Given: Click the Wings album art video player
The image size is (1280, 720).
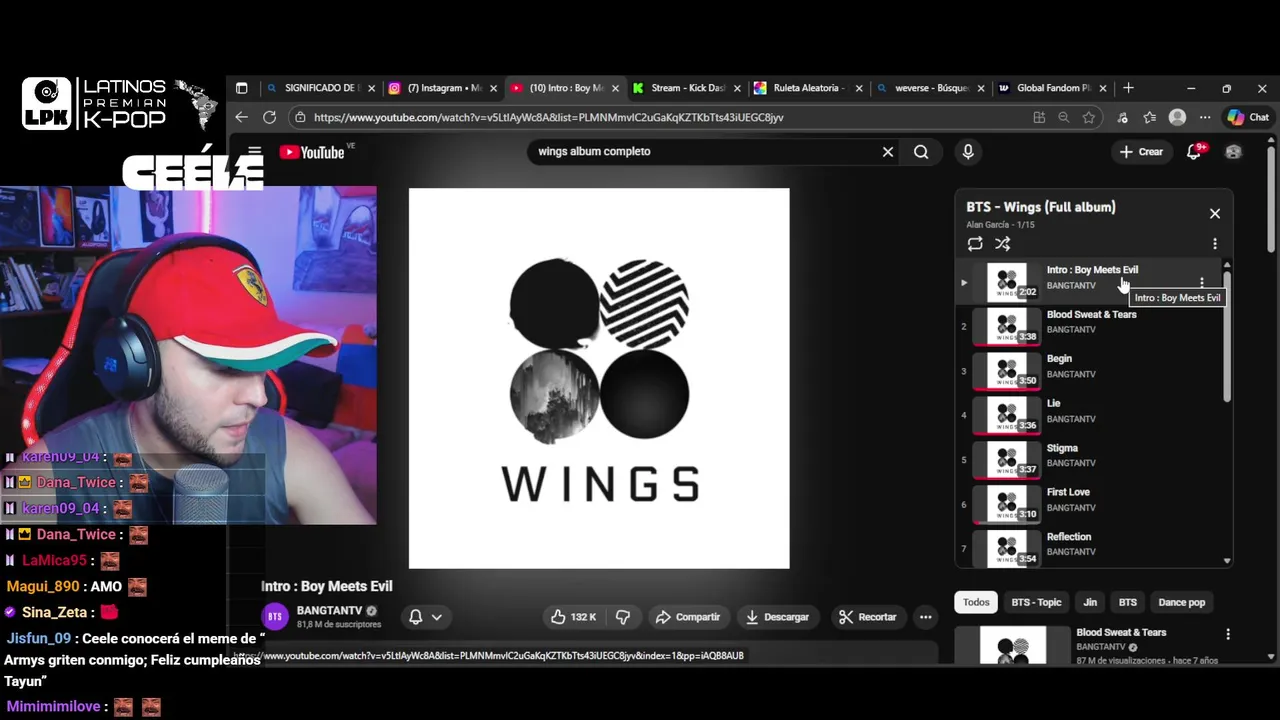Looking at the screenshot, I should pos(599,378).
